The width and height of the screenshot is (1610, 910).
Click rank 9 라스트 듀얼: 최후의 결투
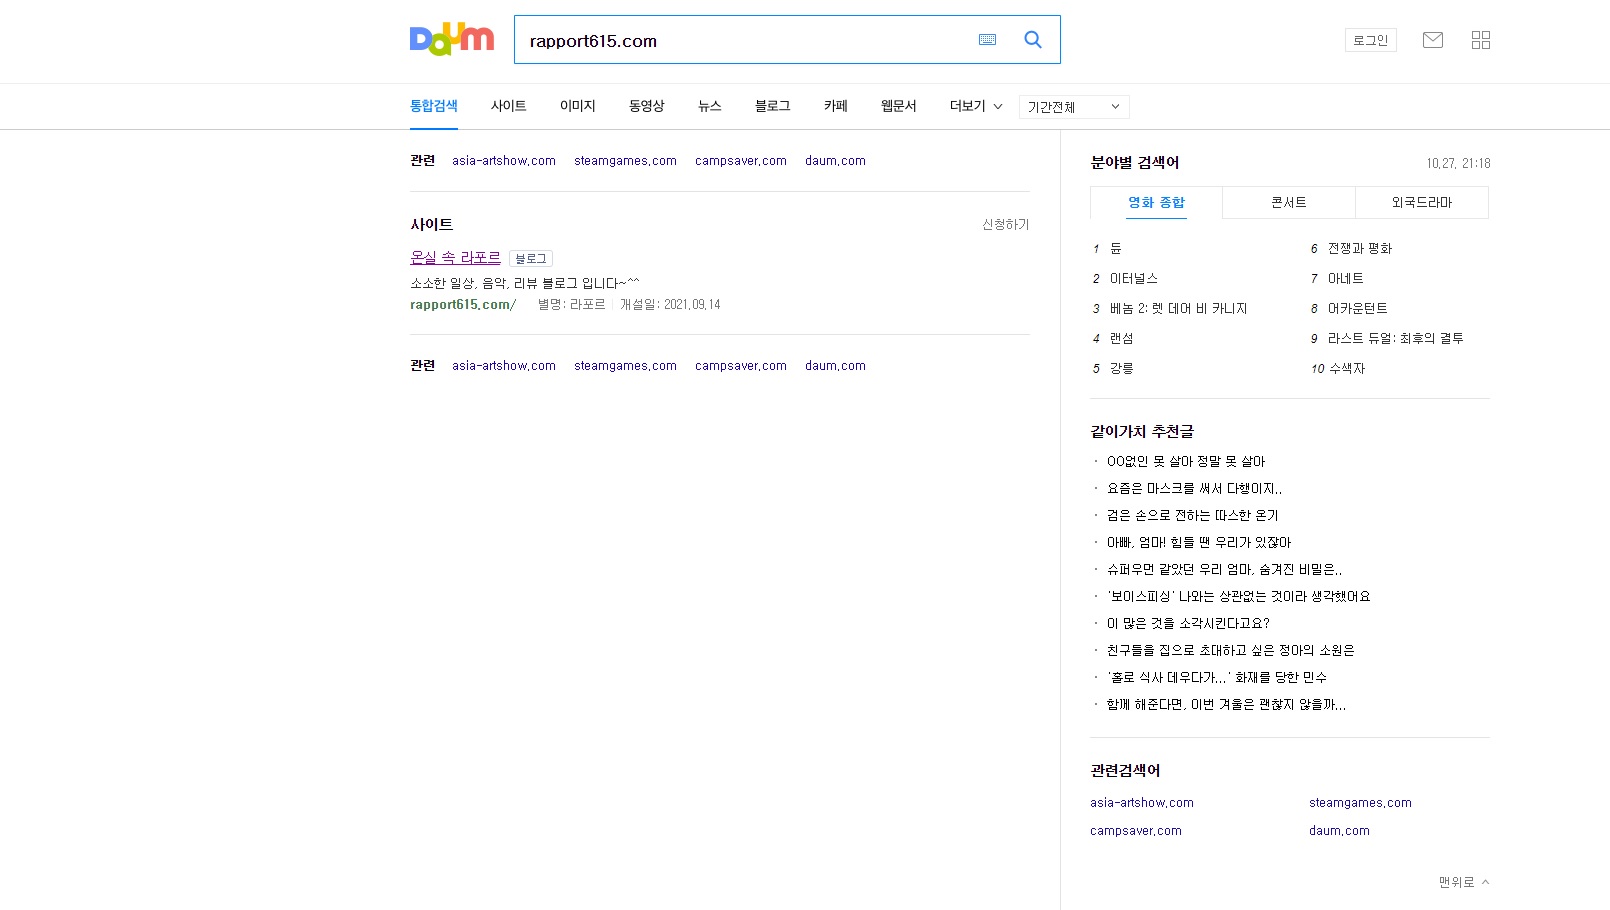pyautogui.click(x=1396, y=339)
